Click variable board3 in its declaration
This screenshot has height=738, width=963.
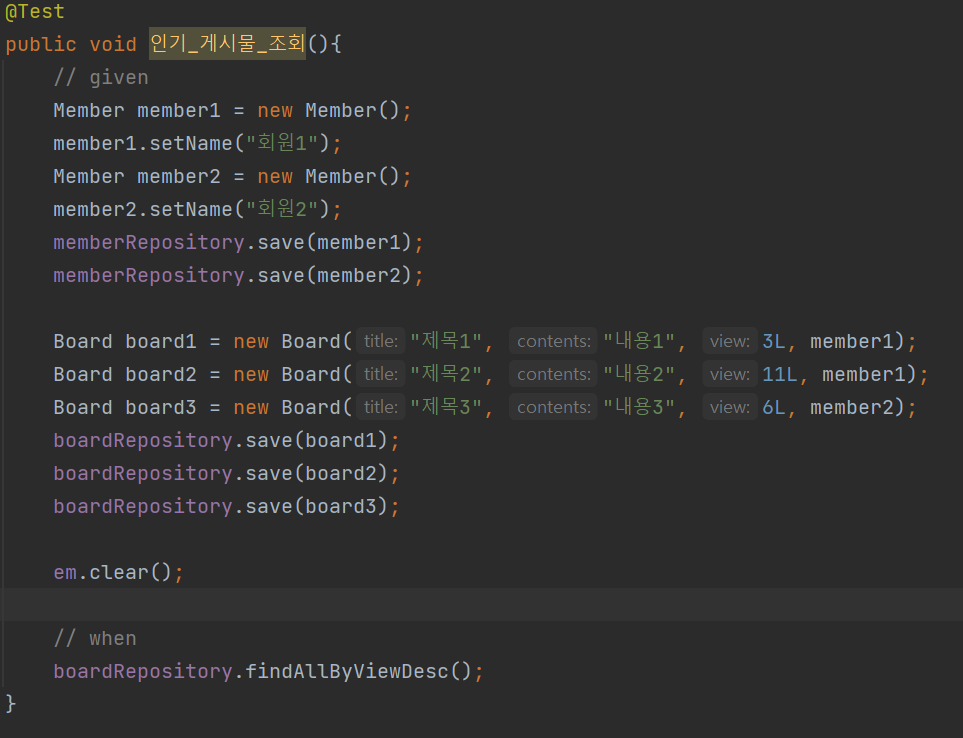pos(161,408)
